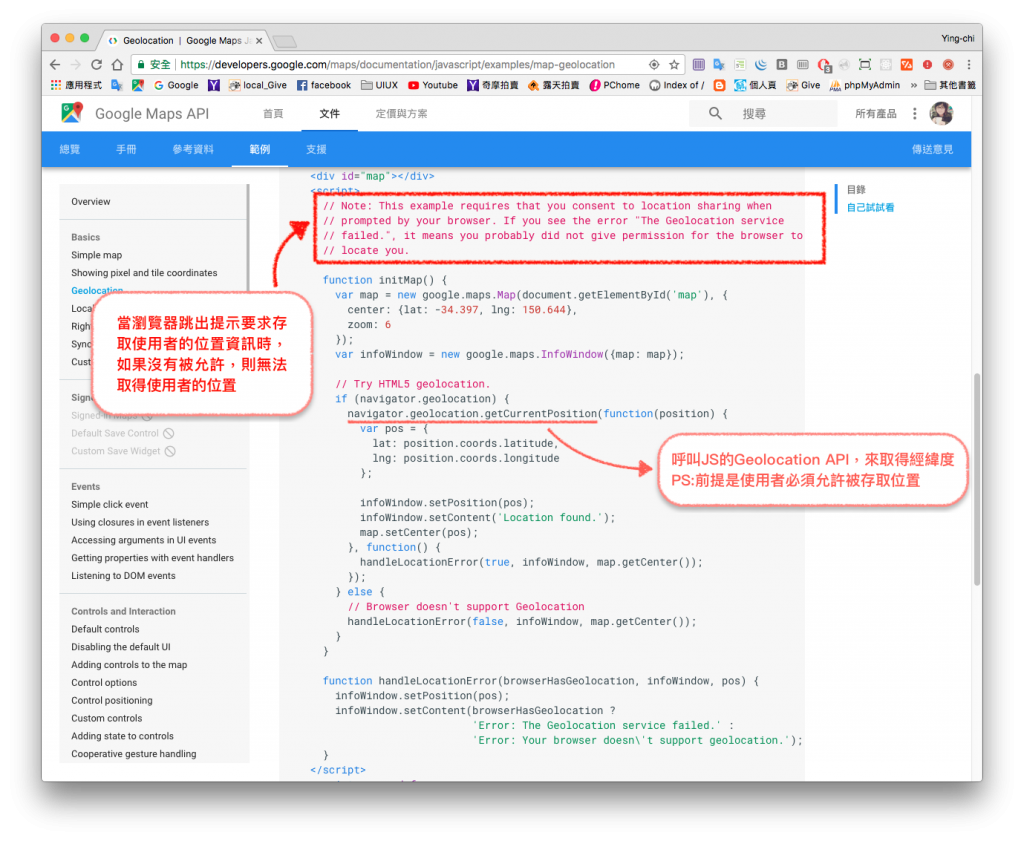Switch to the 支援 section tab
The image size is (1024, 841).
click(316, 149)
